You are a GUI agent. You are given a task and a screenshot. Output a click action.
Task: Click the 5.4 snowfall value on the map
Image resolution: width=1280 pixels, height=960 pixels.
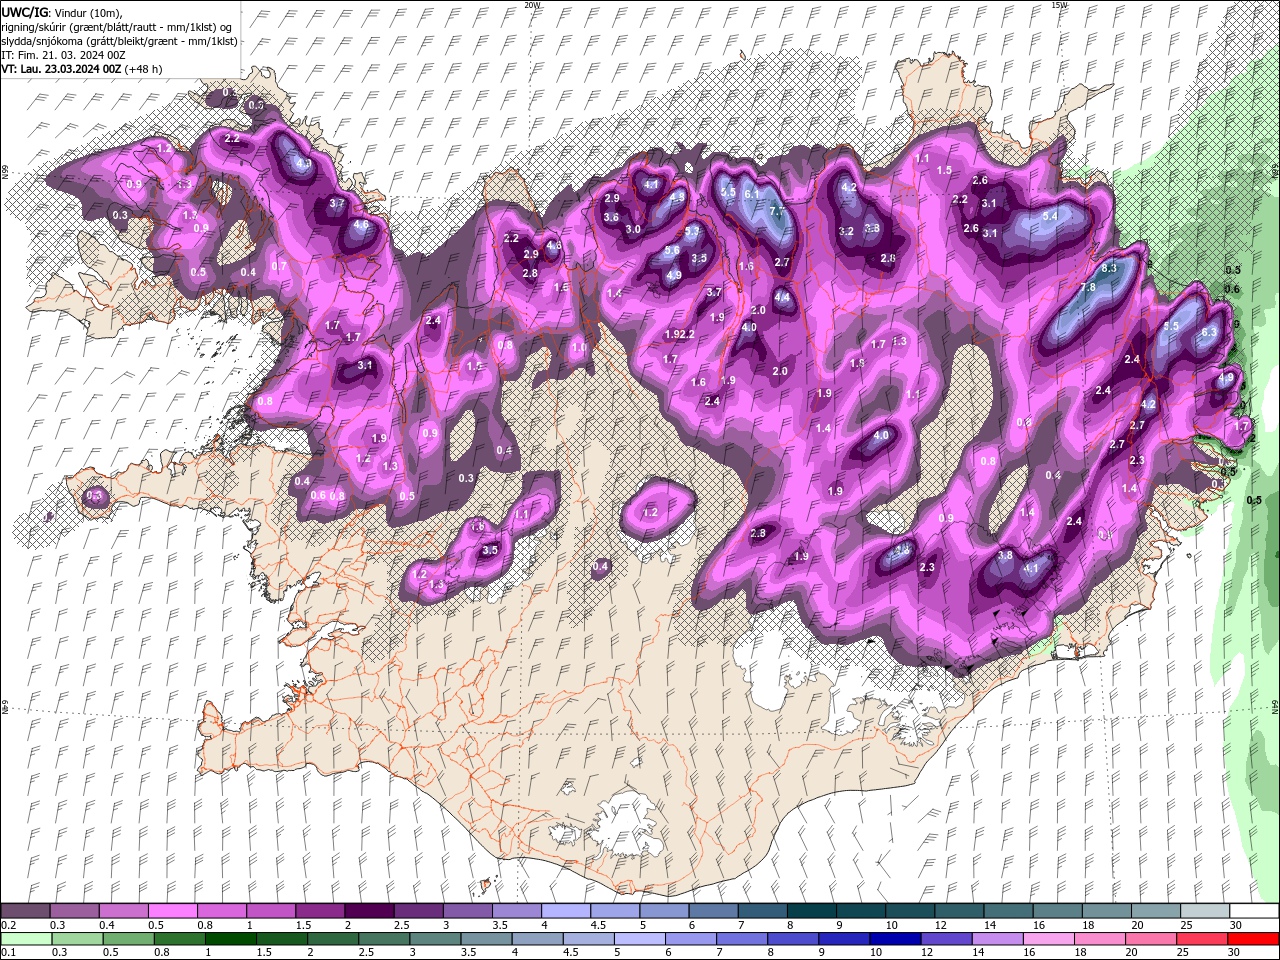click(x=1050, y=216)
